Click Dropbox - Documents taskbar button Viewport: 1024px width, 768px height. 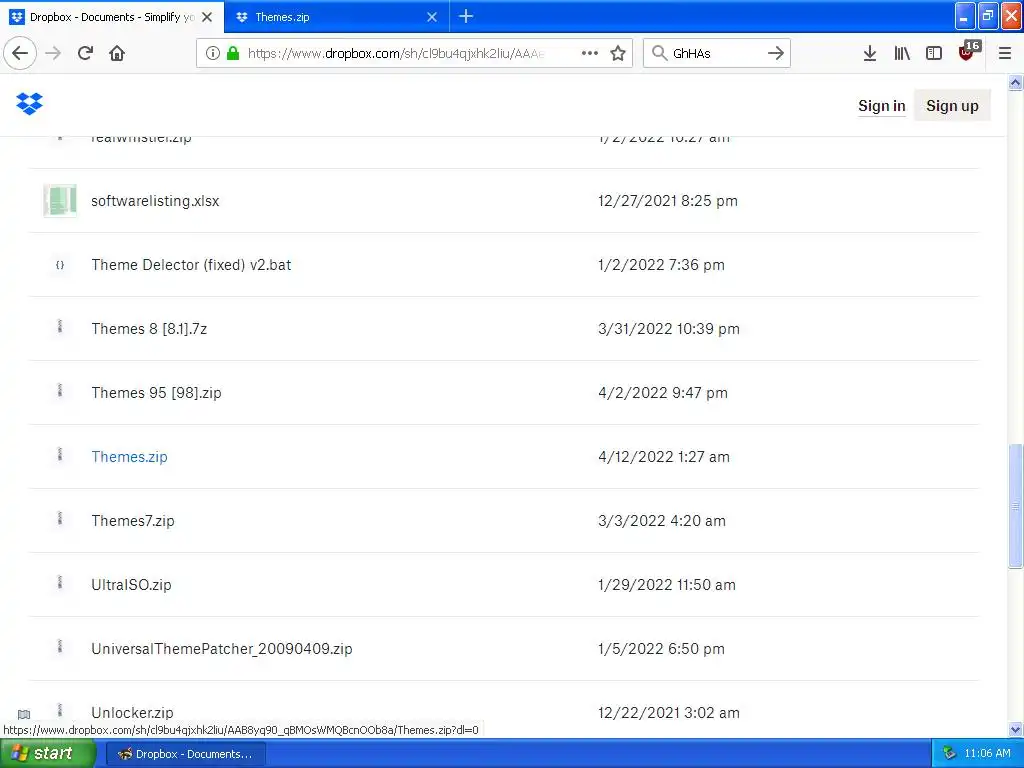(185, 754)
